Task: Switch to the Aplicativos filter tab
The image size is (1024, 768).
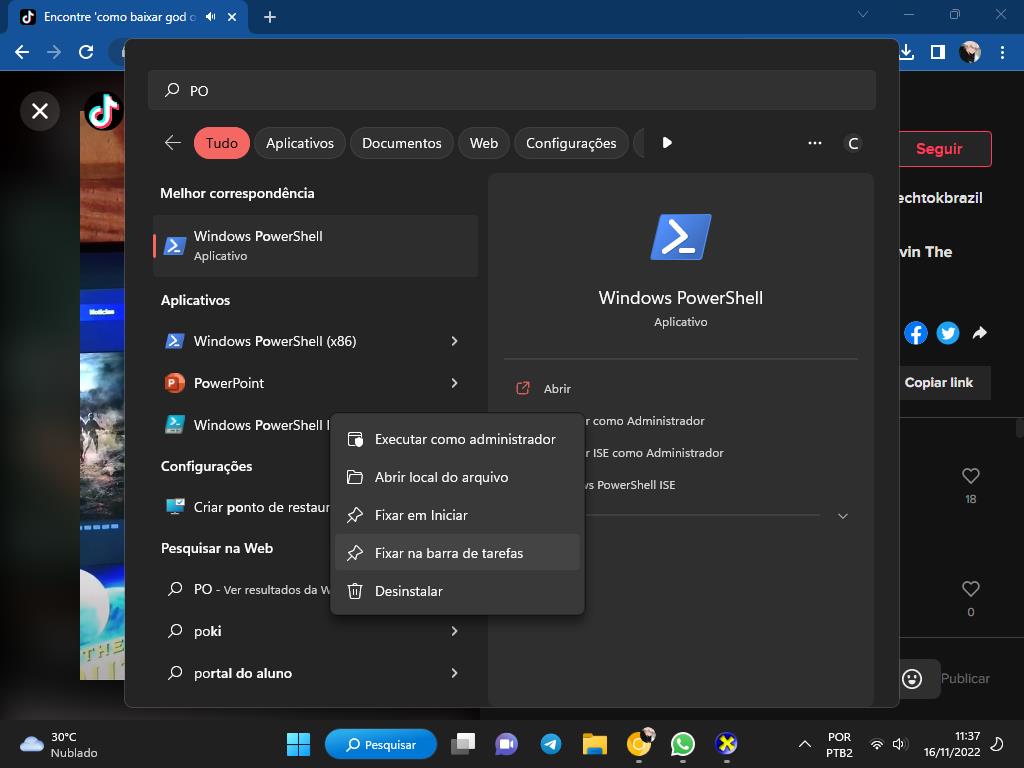Action: click(x=299, y=143)
